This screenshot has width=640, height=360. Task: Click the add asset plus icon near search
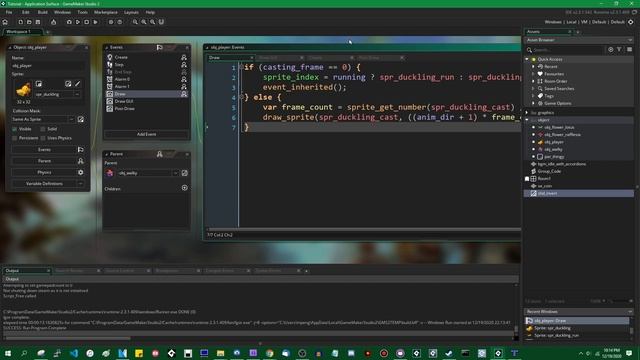click(x=611, y=49)
